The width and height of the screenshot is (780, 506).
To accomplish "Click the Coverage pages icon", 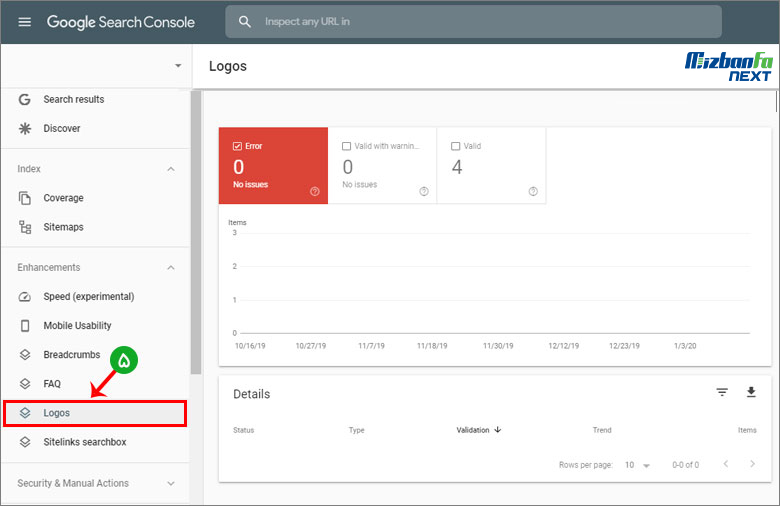I will point(24,198).
